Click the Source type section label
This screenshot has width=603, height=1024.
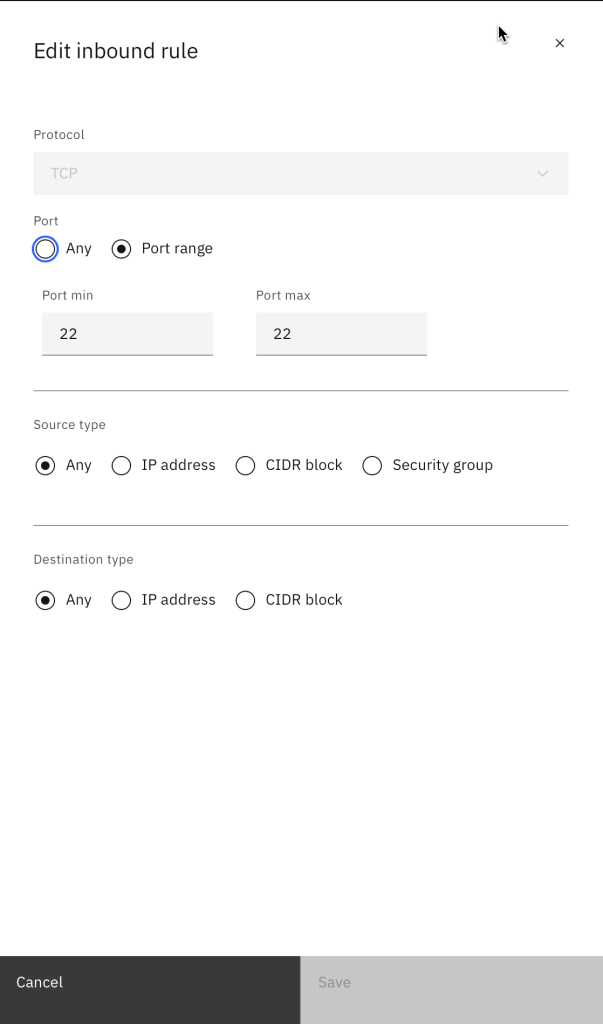click(x=70, y=425)
